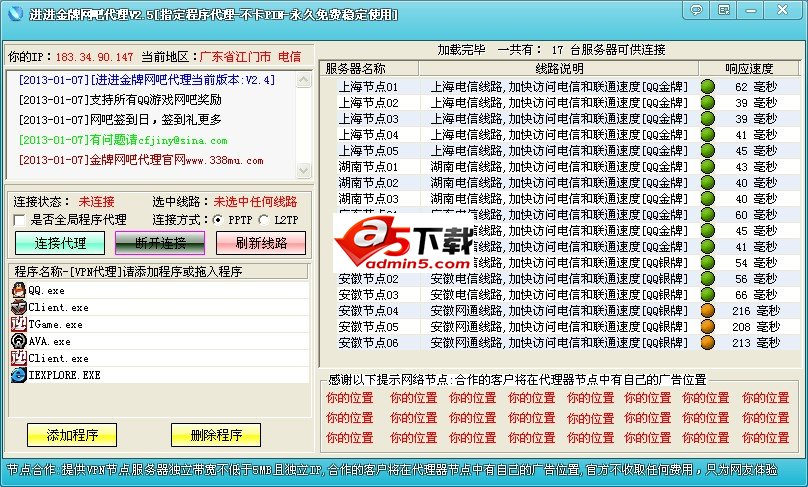808x487 pixels.
Task: Click green status dot of 上海节点01
Action: click(708, 87)
